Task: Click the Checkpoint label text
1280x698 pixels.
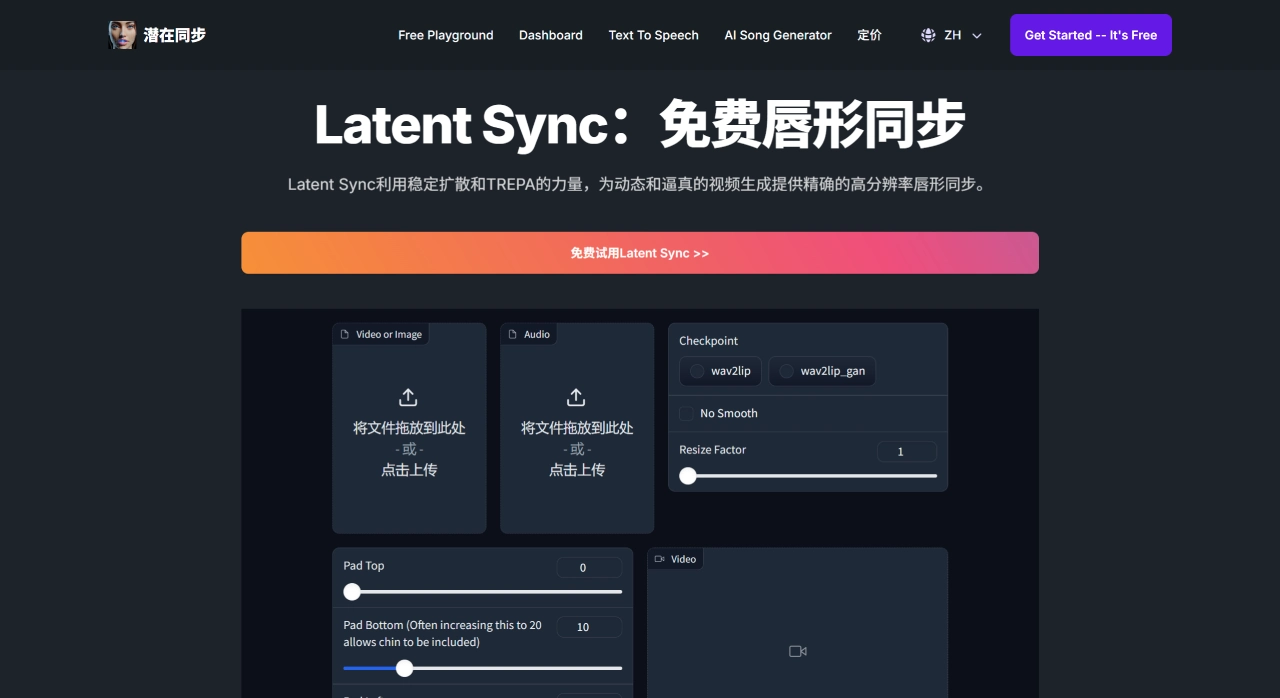Action: 709,341
